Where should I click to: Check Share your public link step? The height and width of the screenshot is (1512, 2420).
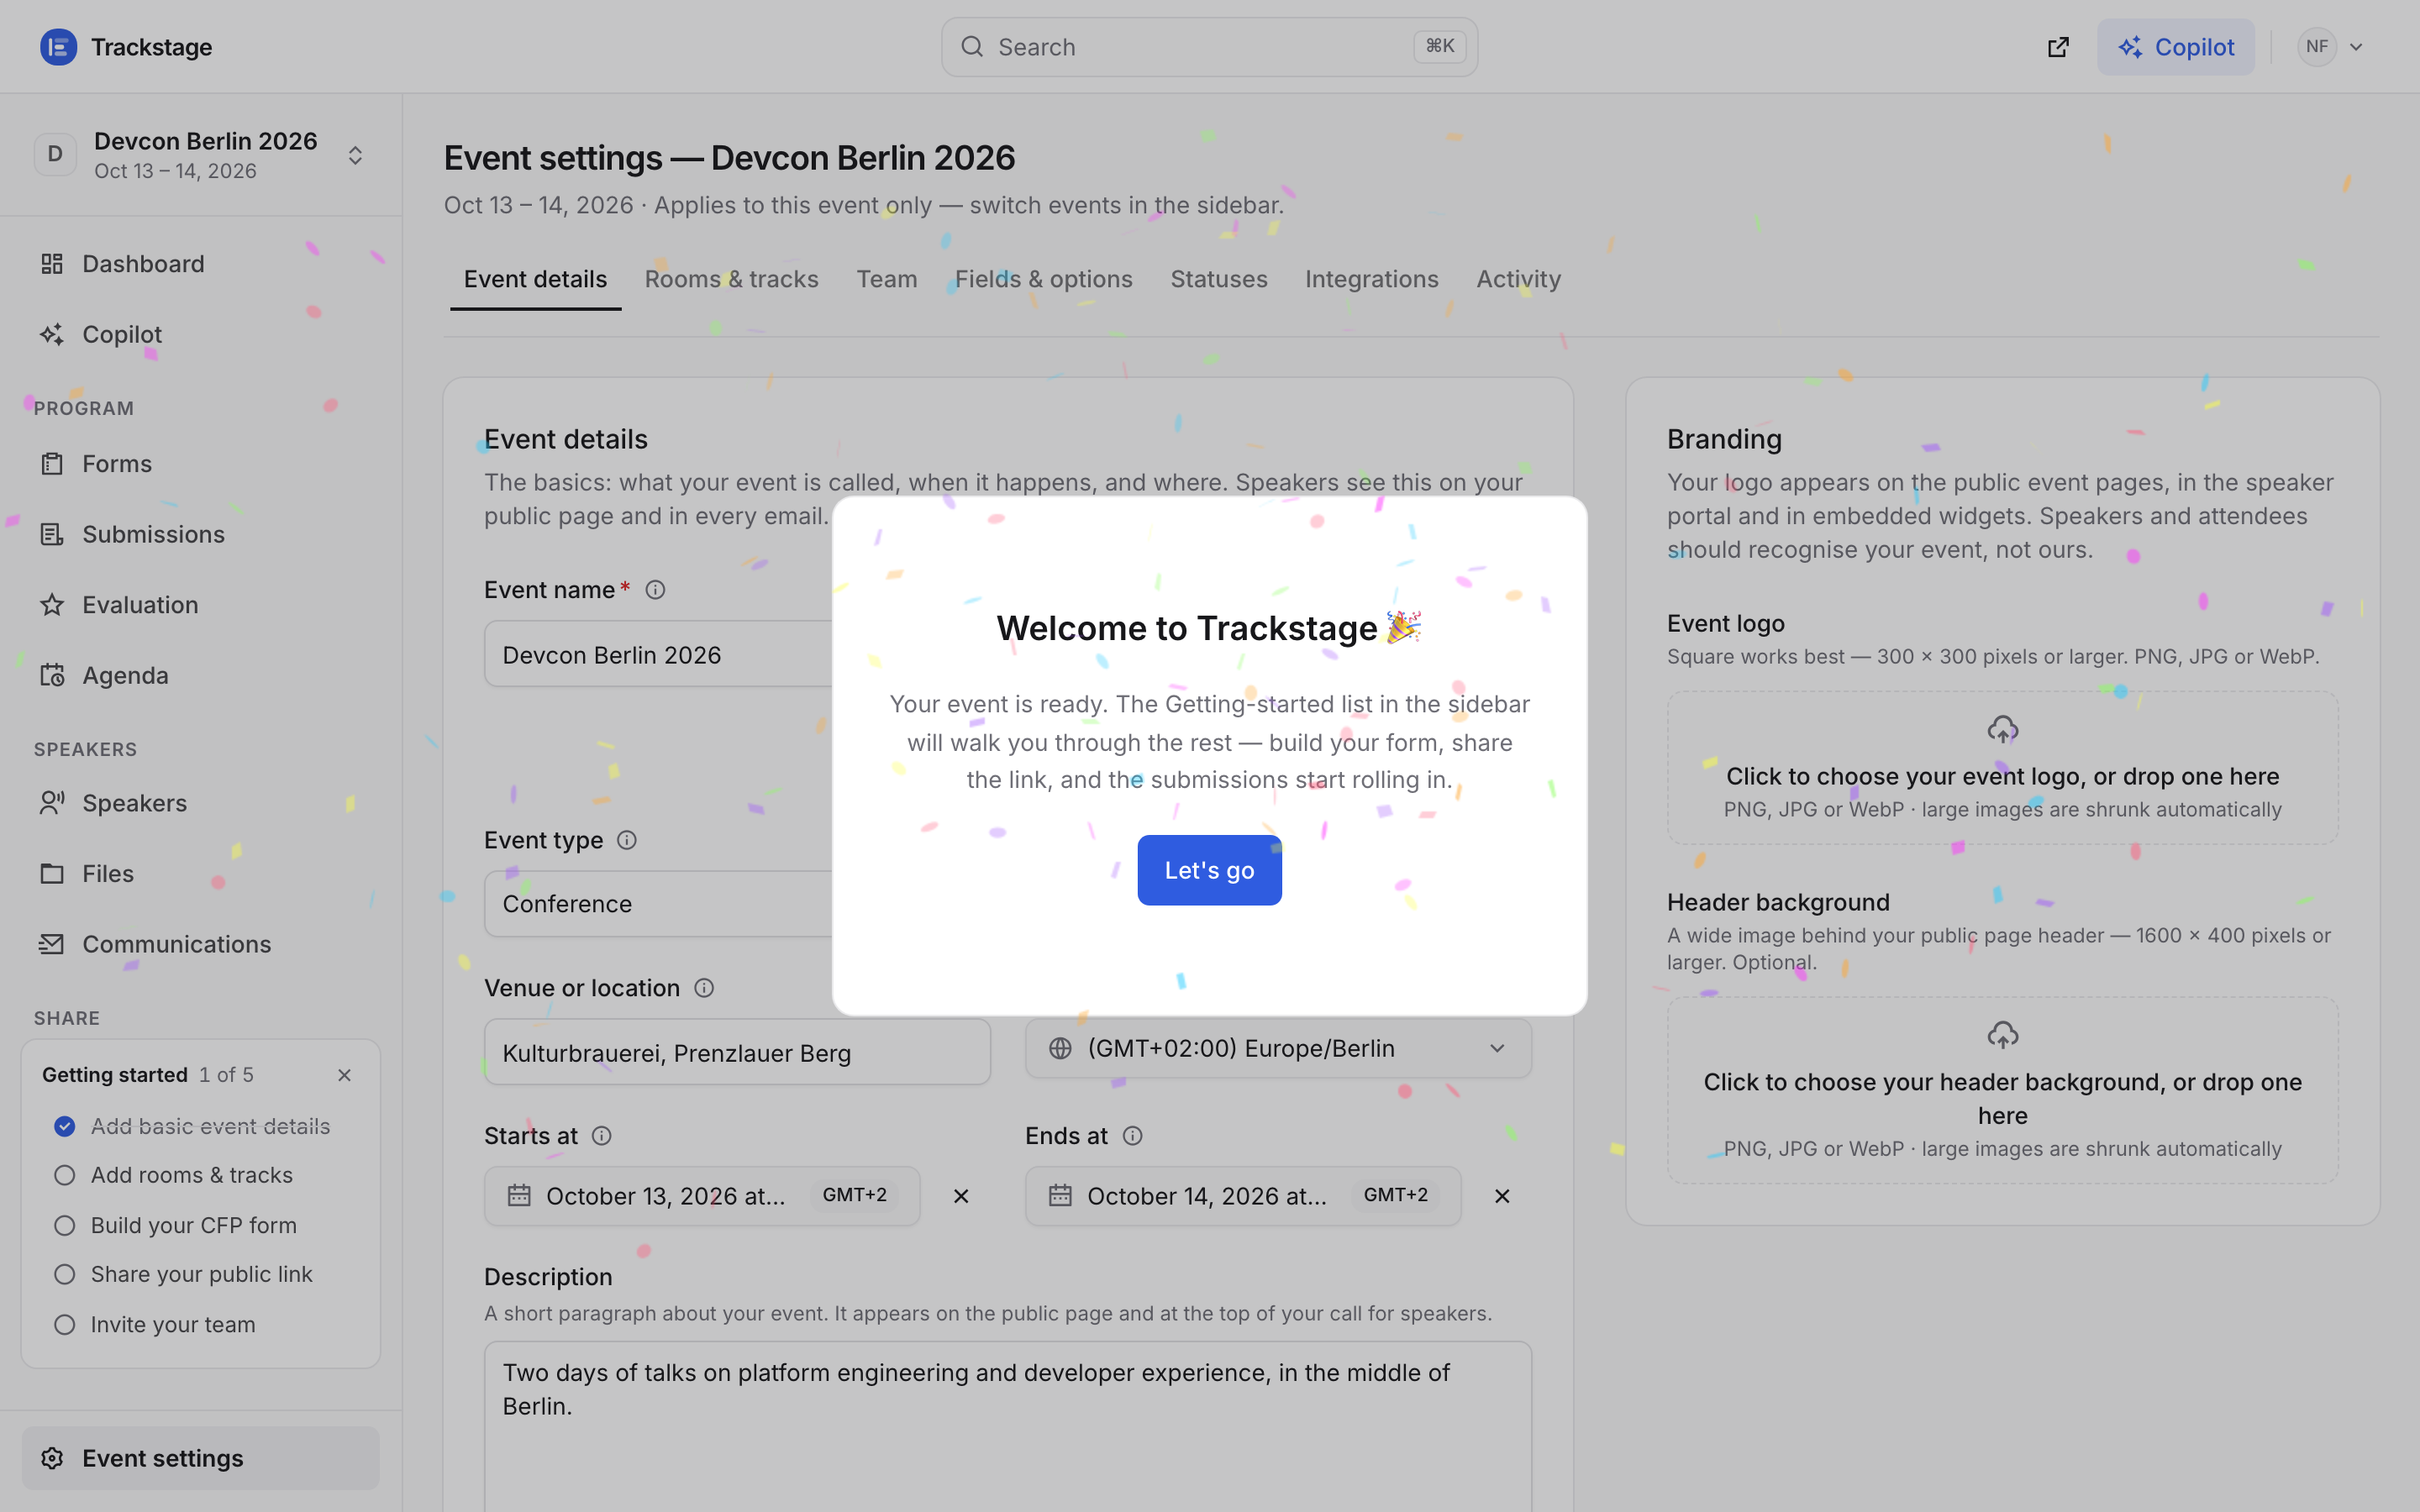coord(65,1274)
